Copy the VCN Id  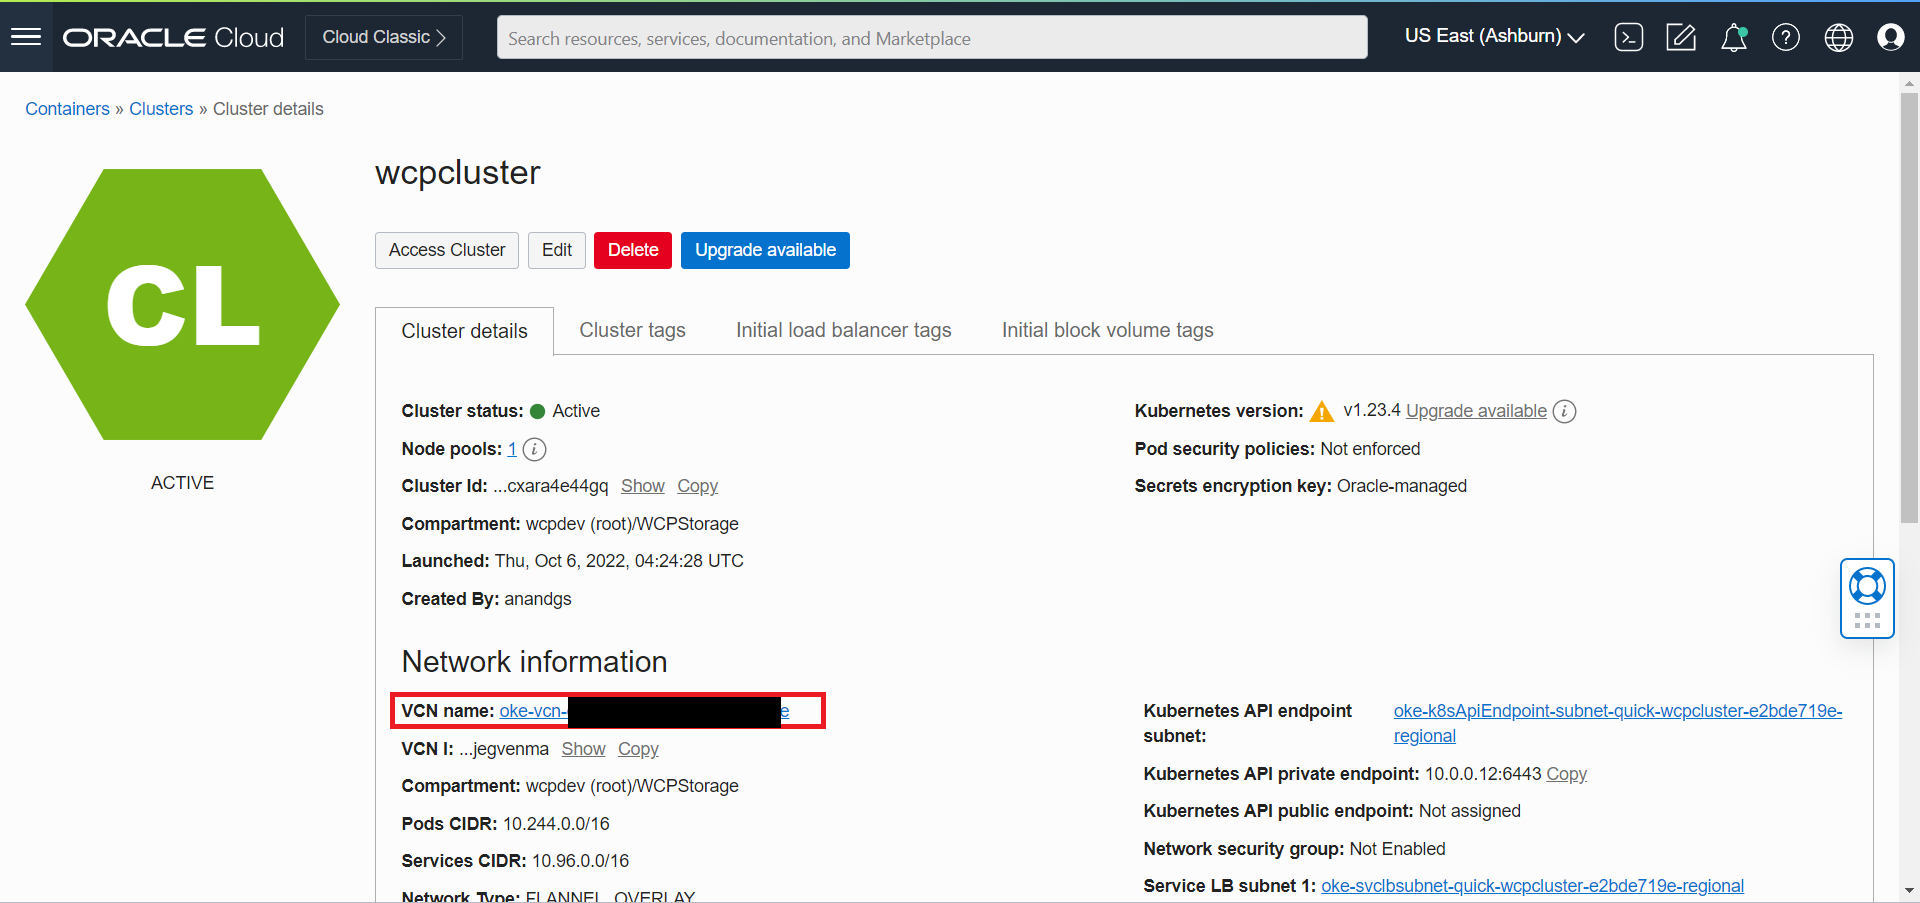638,749
